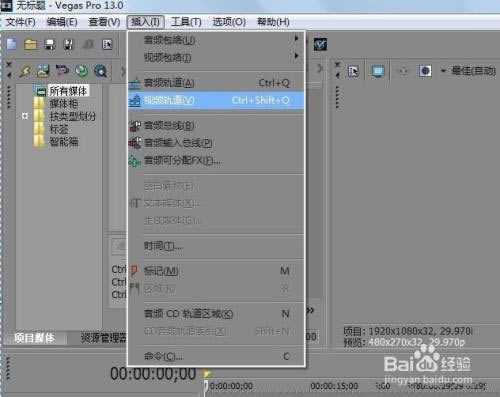Click the Properties icon in main toolbar
Image resolution: width=500 pixels, height=397 pixels.
click(x=107, y=44)
